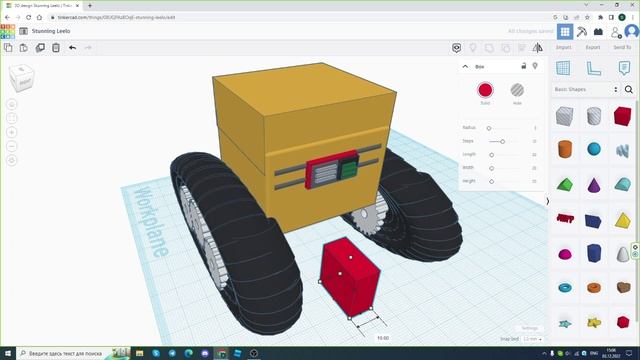
Task: Collapse the shapes panel with the chevron
Action: click(548, 201)
